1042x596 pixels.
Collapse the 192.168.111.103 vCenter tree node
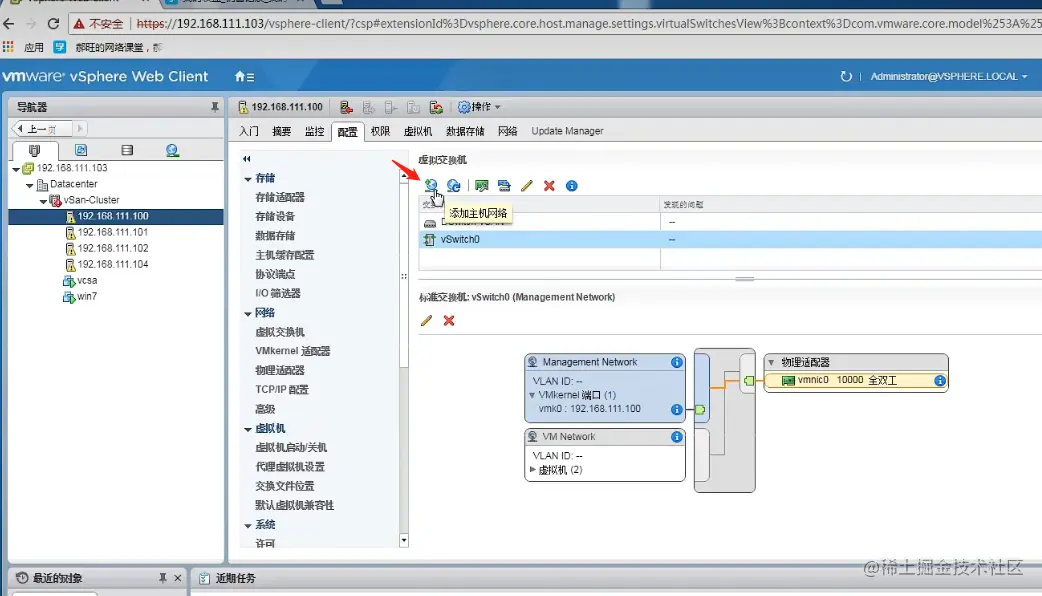(x=16, y=169)
